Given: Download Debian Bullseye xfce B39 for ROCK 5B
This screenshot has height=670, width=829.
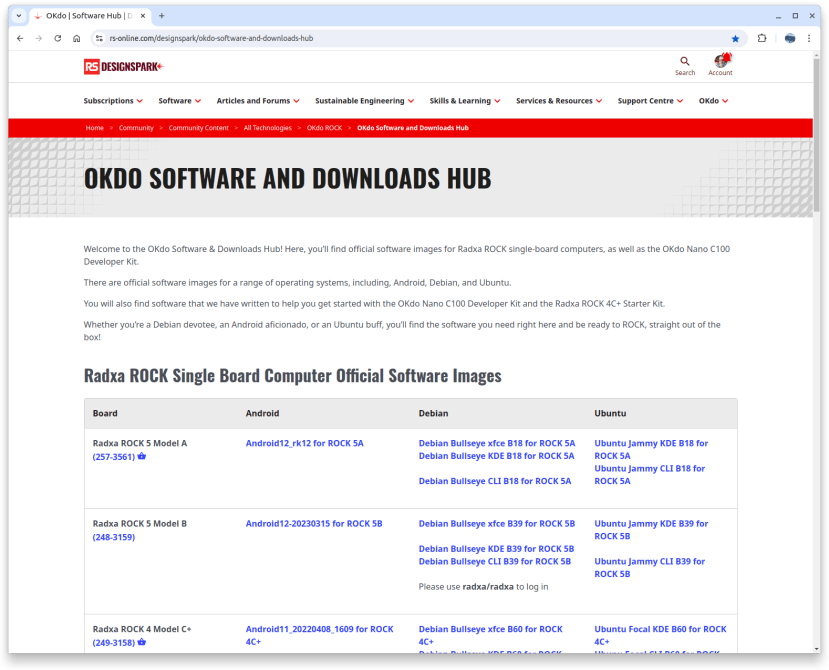Looking at the screenshot, I should (x=497, y=524).
